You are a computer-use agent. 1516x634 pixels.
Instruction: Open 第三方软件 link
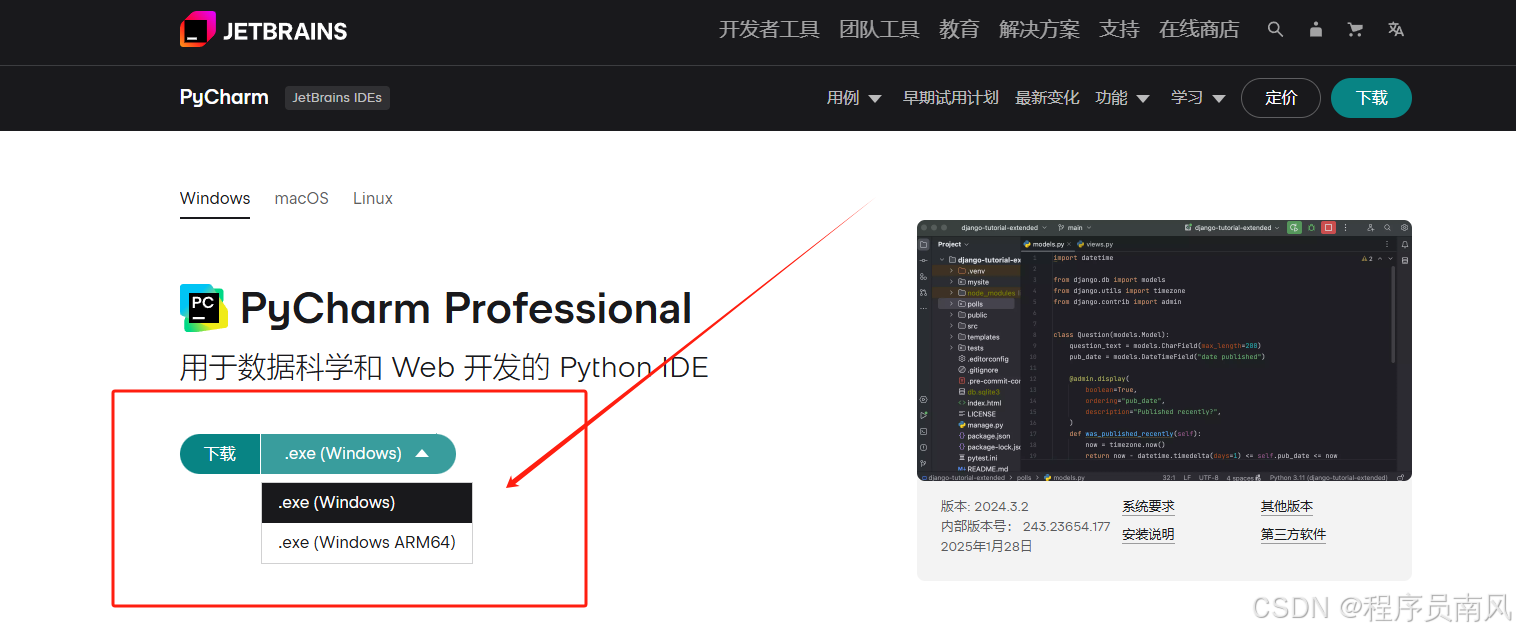pos(1293,535)
